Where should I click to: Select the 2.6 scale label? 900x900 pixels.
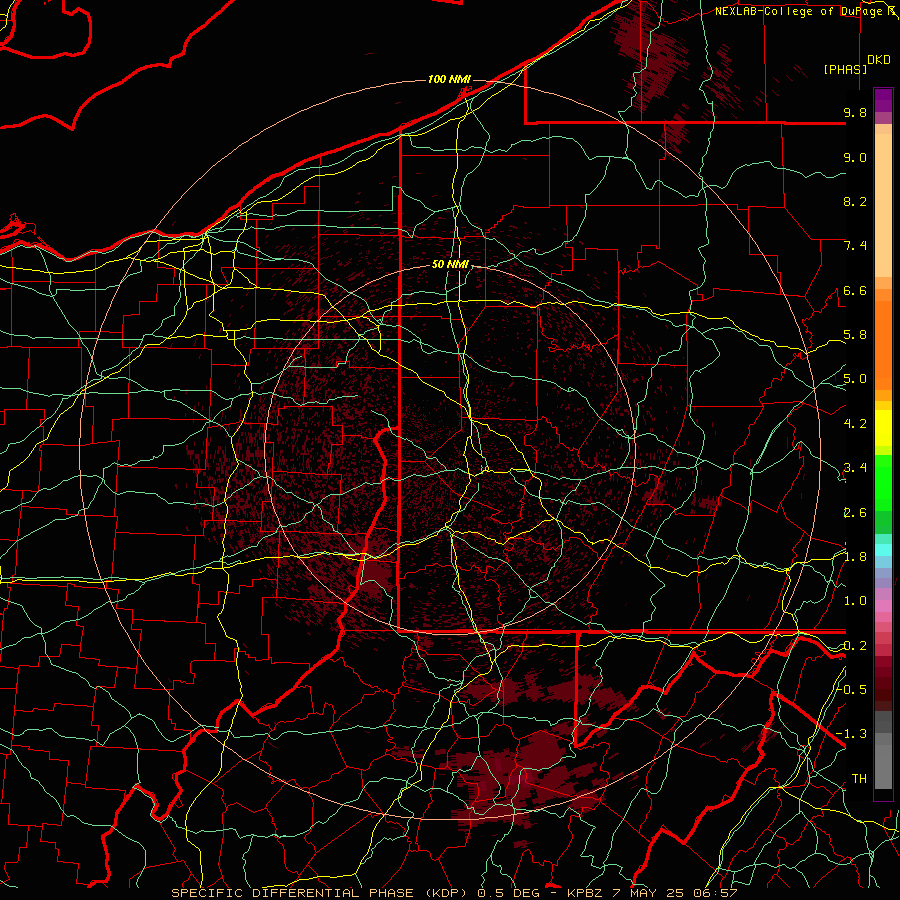[855, 513]
